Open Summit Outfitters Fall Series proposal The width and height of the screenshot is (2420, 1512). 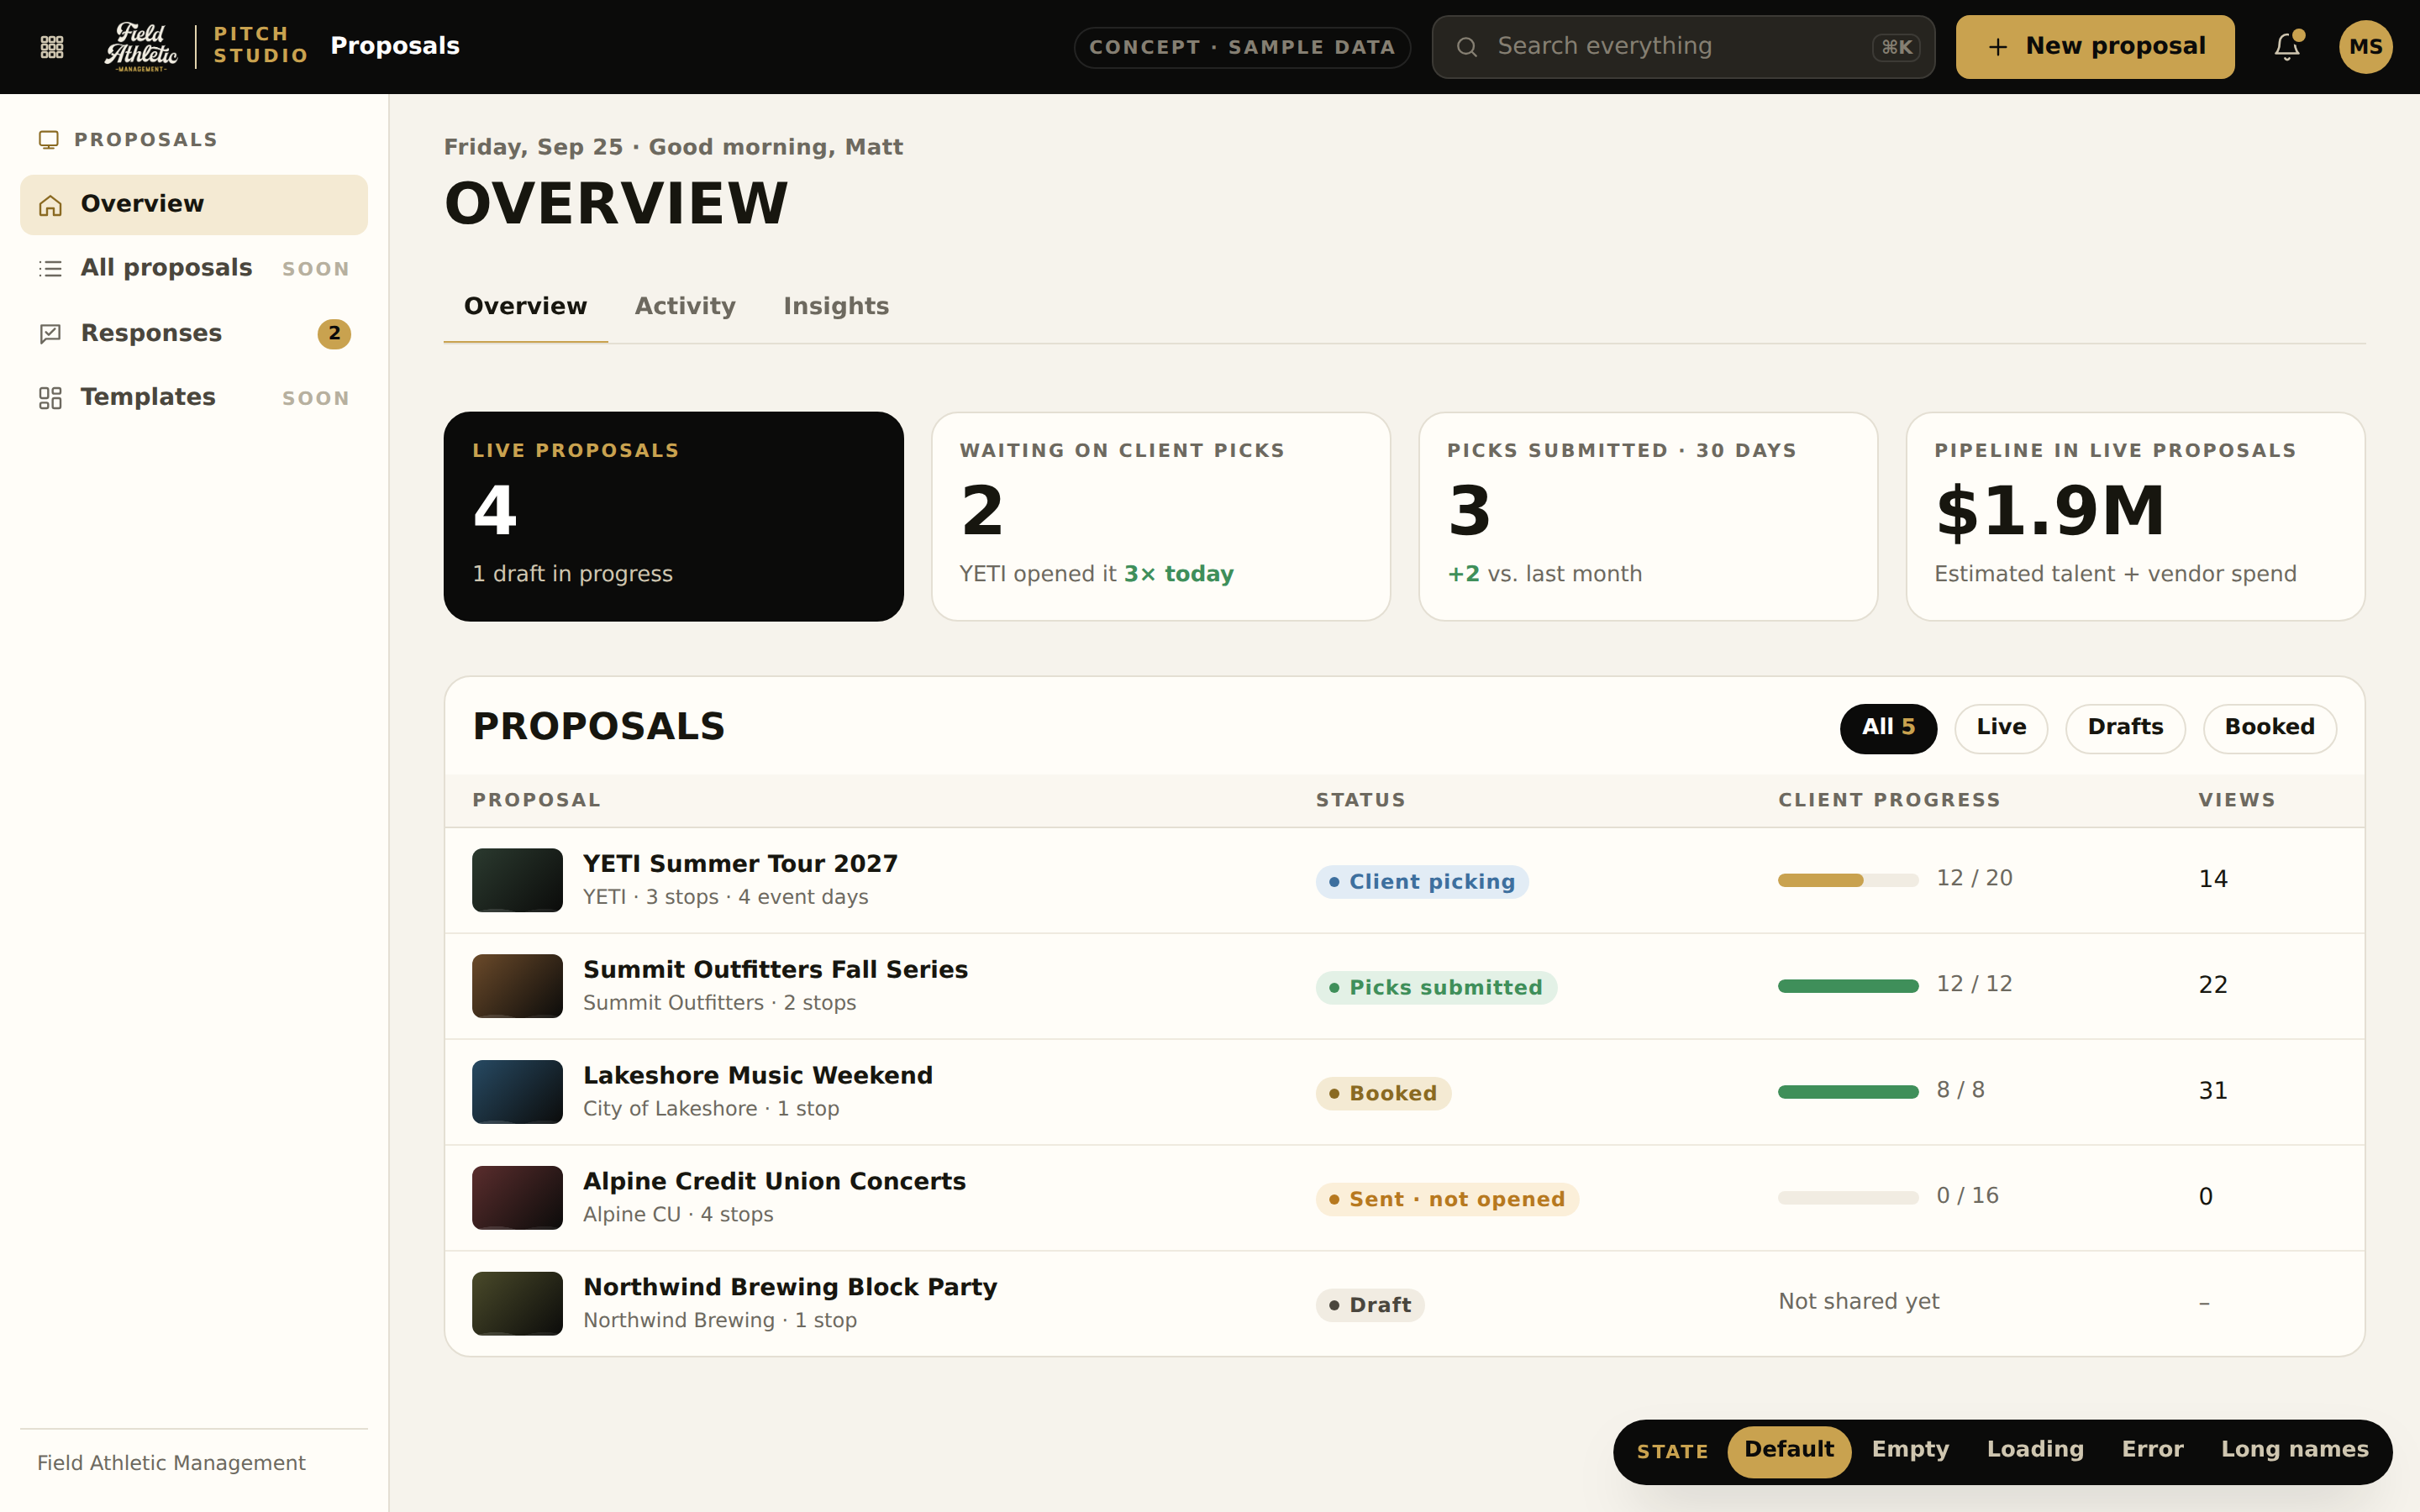(x=775, y=970)
